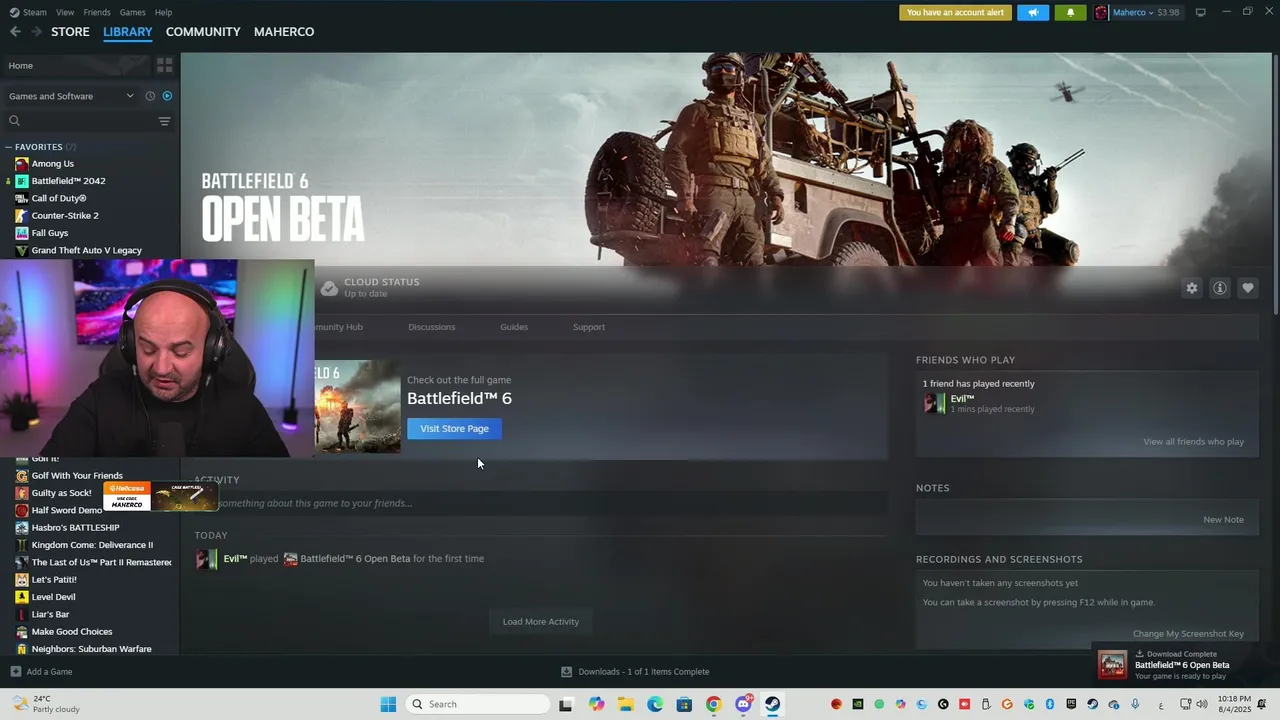Open Google Chrome from the taskbar
Screen dimensions: 1280x720
(x=713, y=704)
